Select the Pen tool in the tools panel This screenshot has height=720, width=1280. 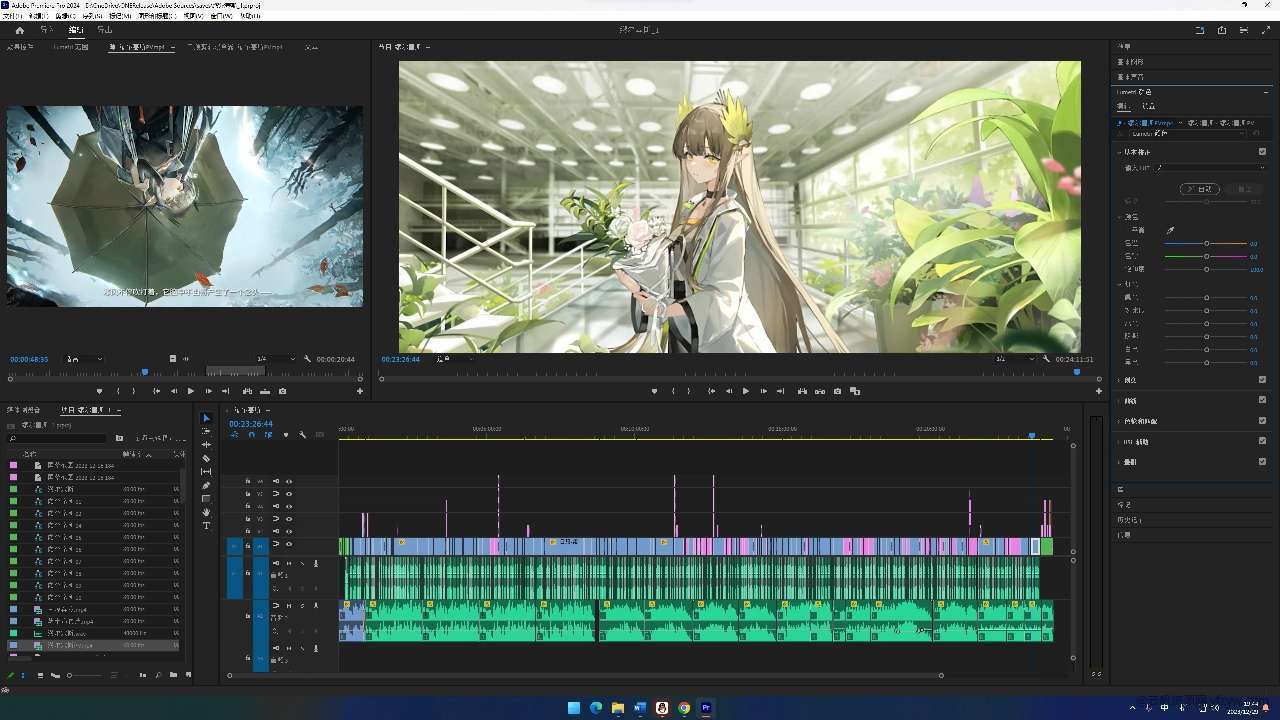click(206, 485)
